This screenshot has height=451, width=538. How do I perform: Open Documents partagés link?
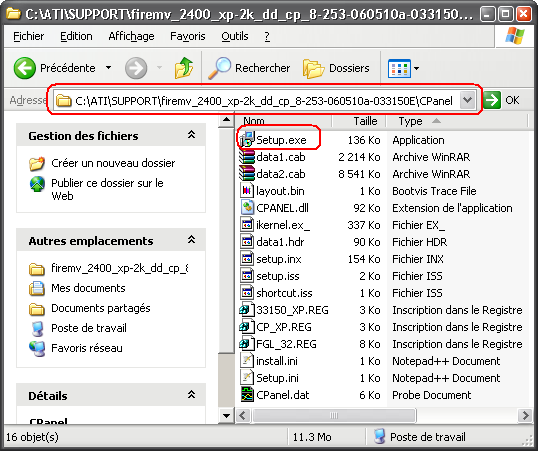101,308
